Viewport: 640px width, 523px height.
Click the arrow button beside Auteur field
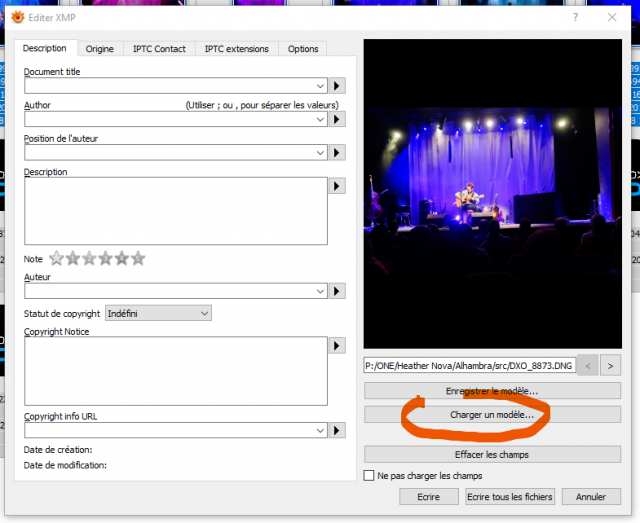337,291
